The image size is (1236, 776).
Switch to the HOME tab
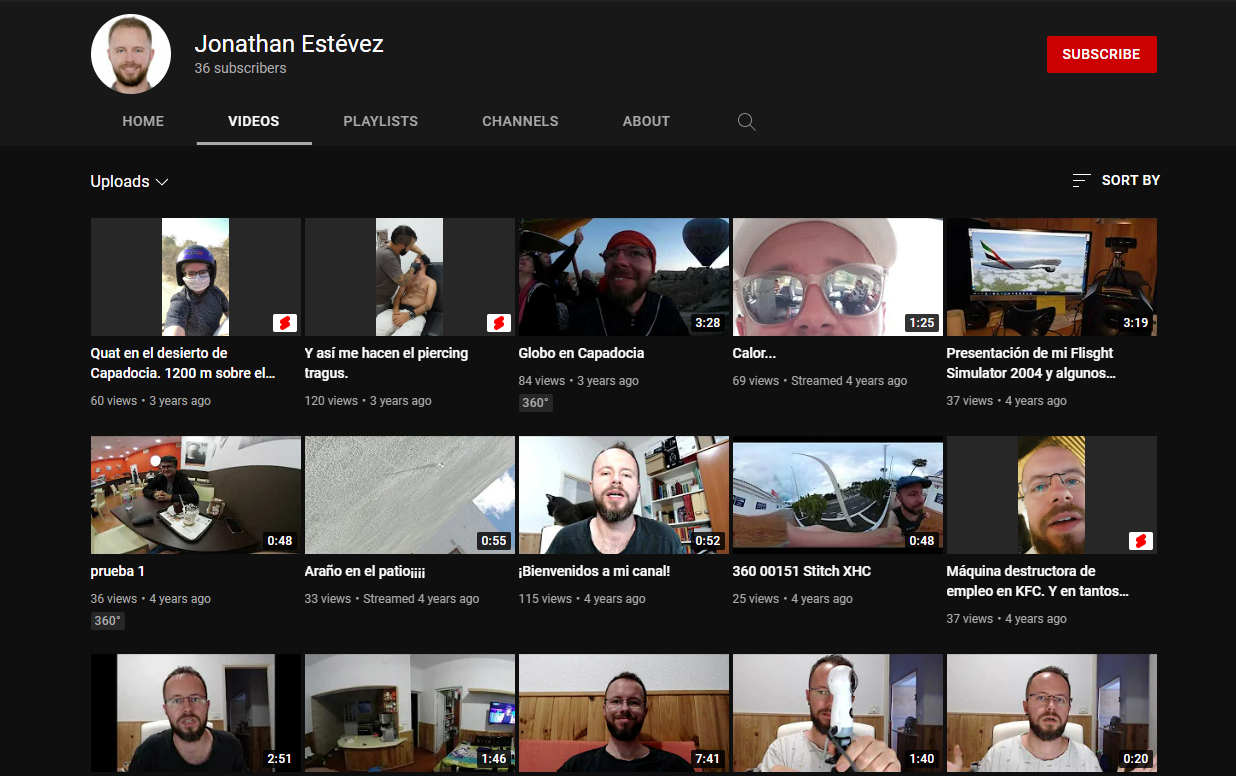coord(143,121)
